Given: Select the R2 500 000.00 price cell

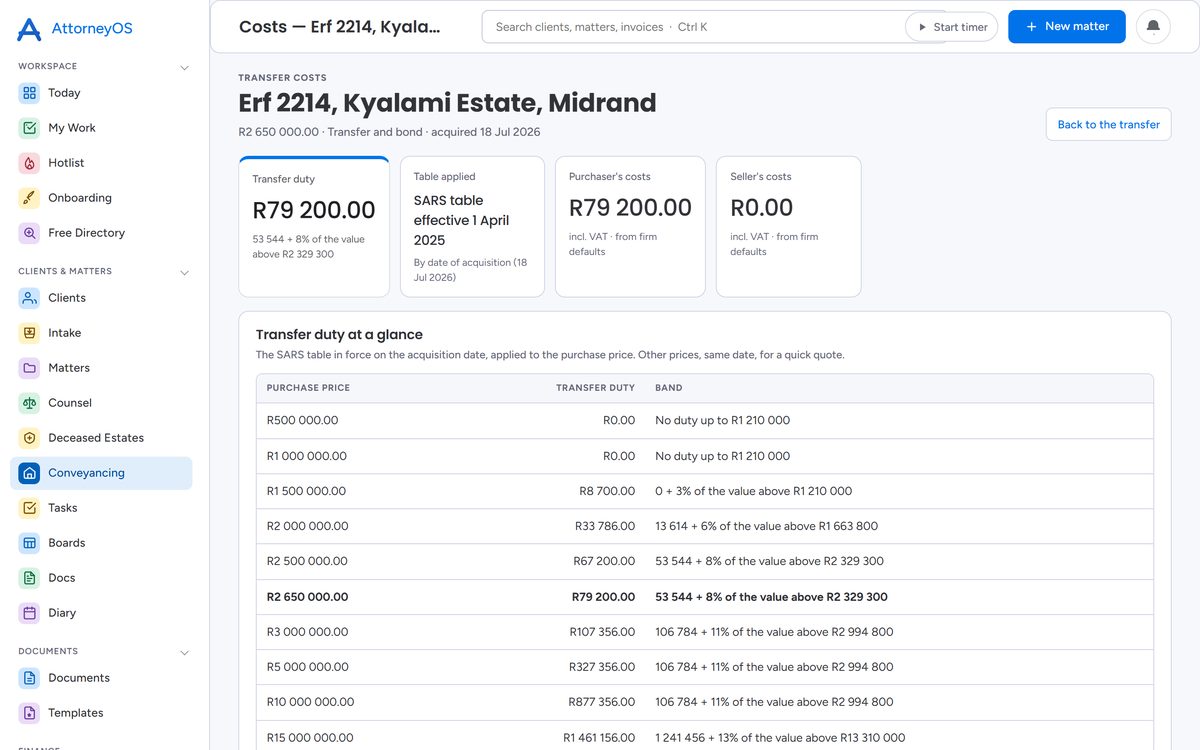Looking at the screenshot, I should (x=307, y=561).
